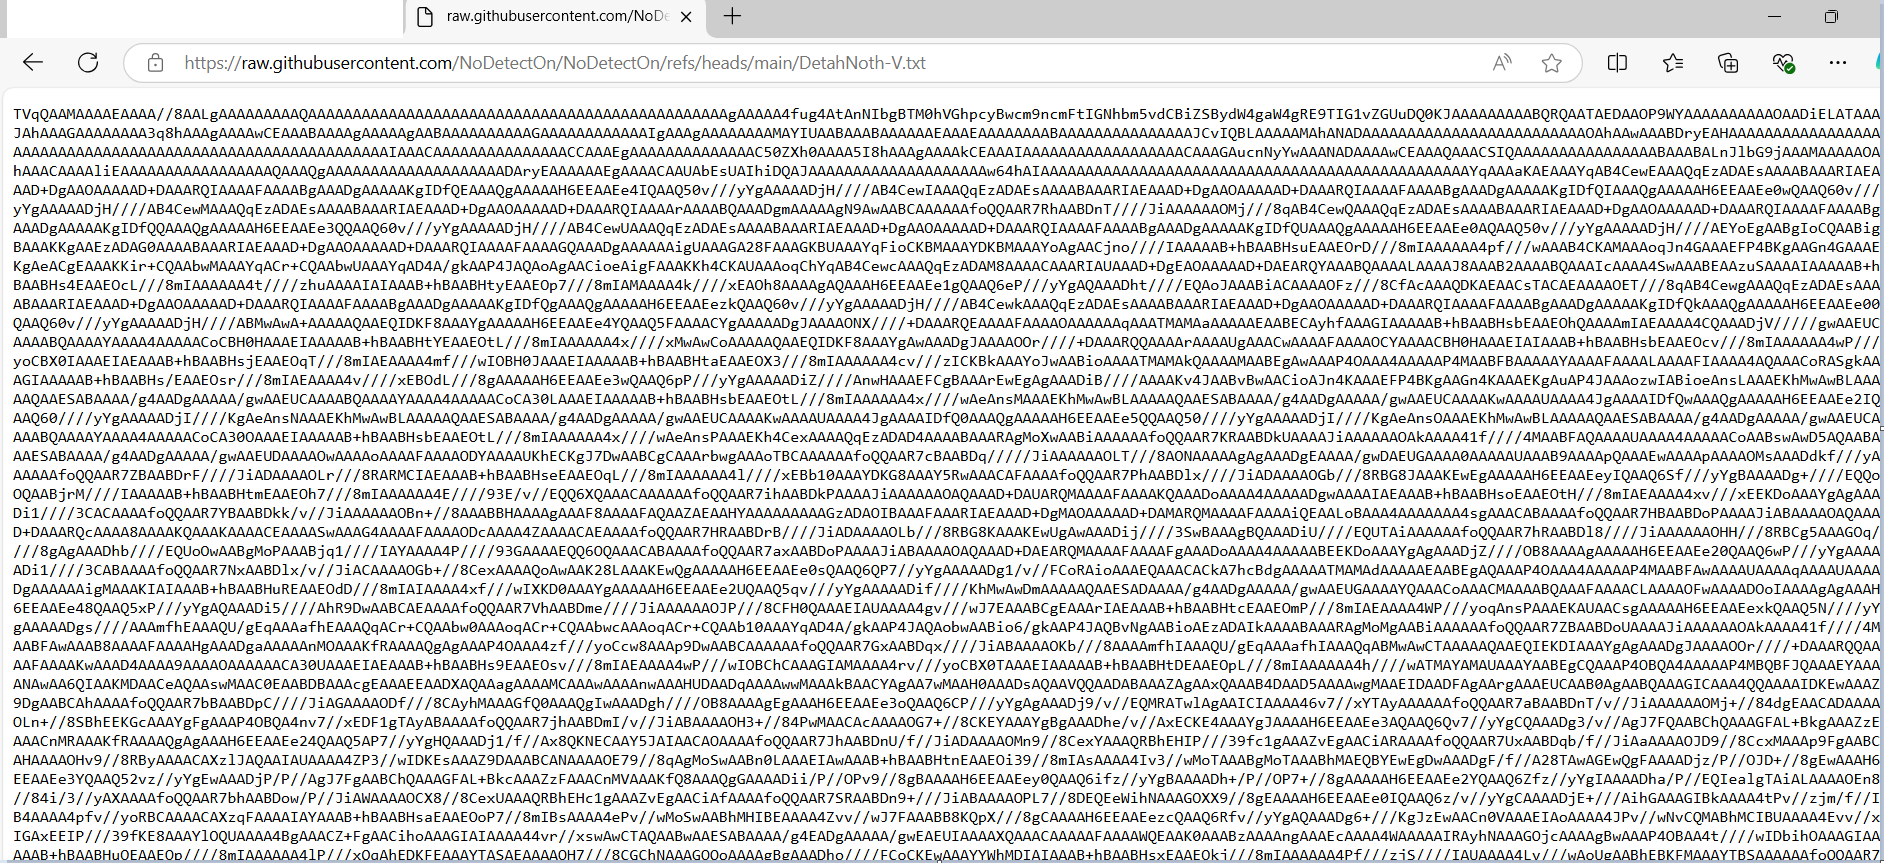Restore down the browser window
Screen dimensions: 1884x863
[x=1831, y=16]
